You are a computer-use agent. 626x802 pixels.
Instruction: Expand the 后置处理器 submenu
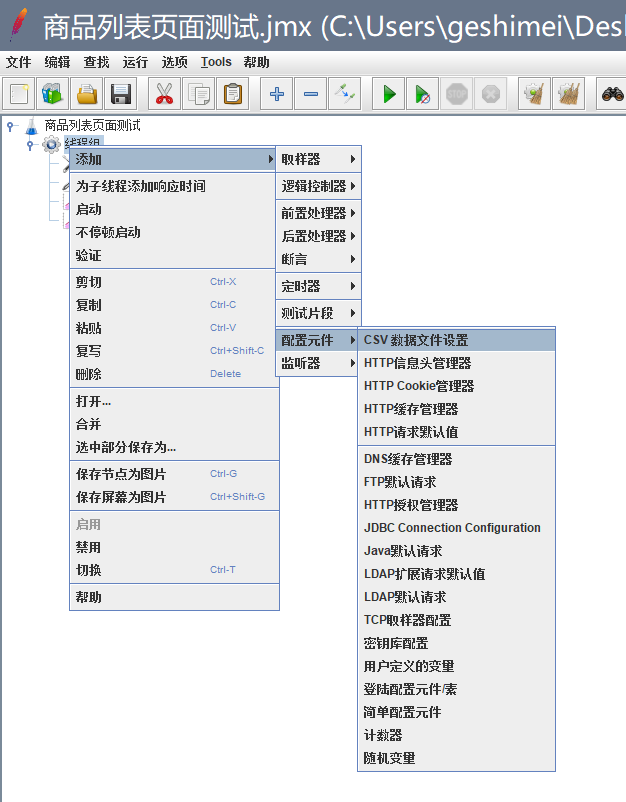click(x=318, y=236)
